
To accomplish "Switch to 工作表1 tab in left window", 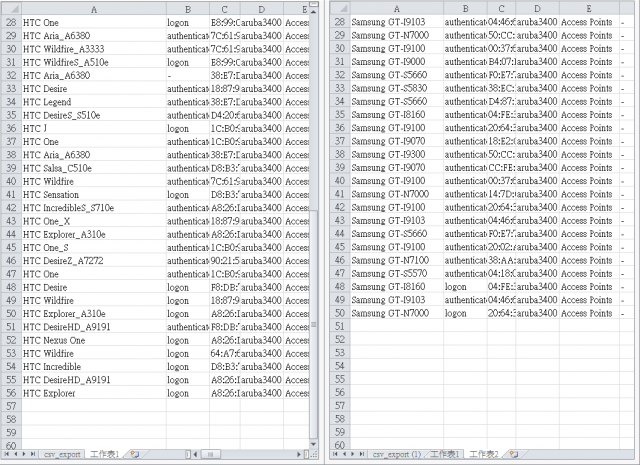I will [x=104, y=454].
